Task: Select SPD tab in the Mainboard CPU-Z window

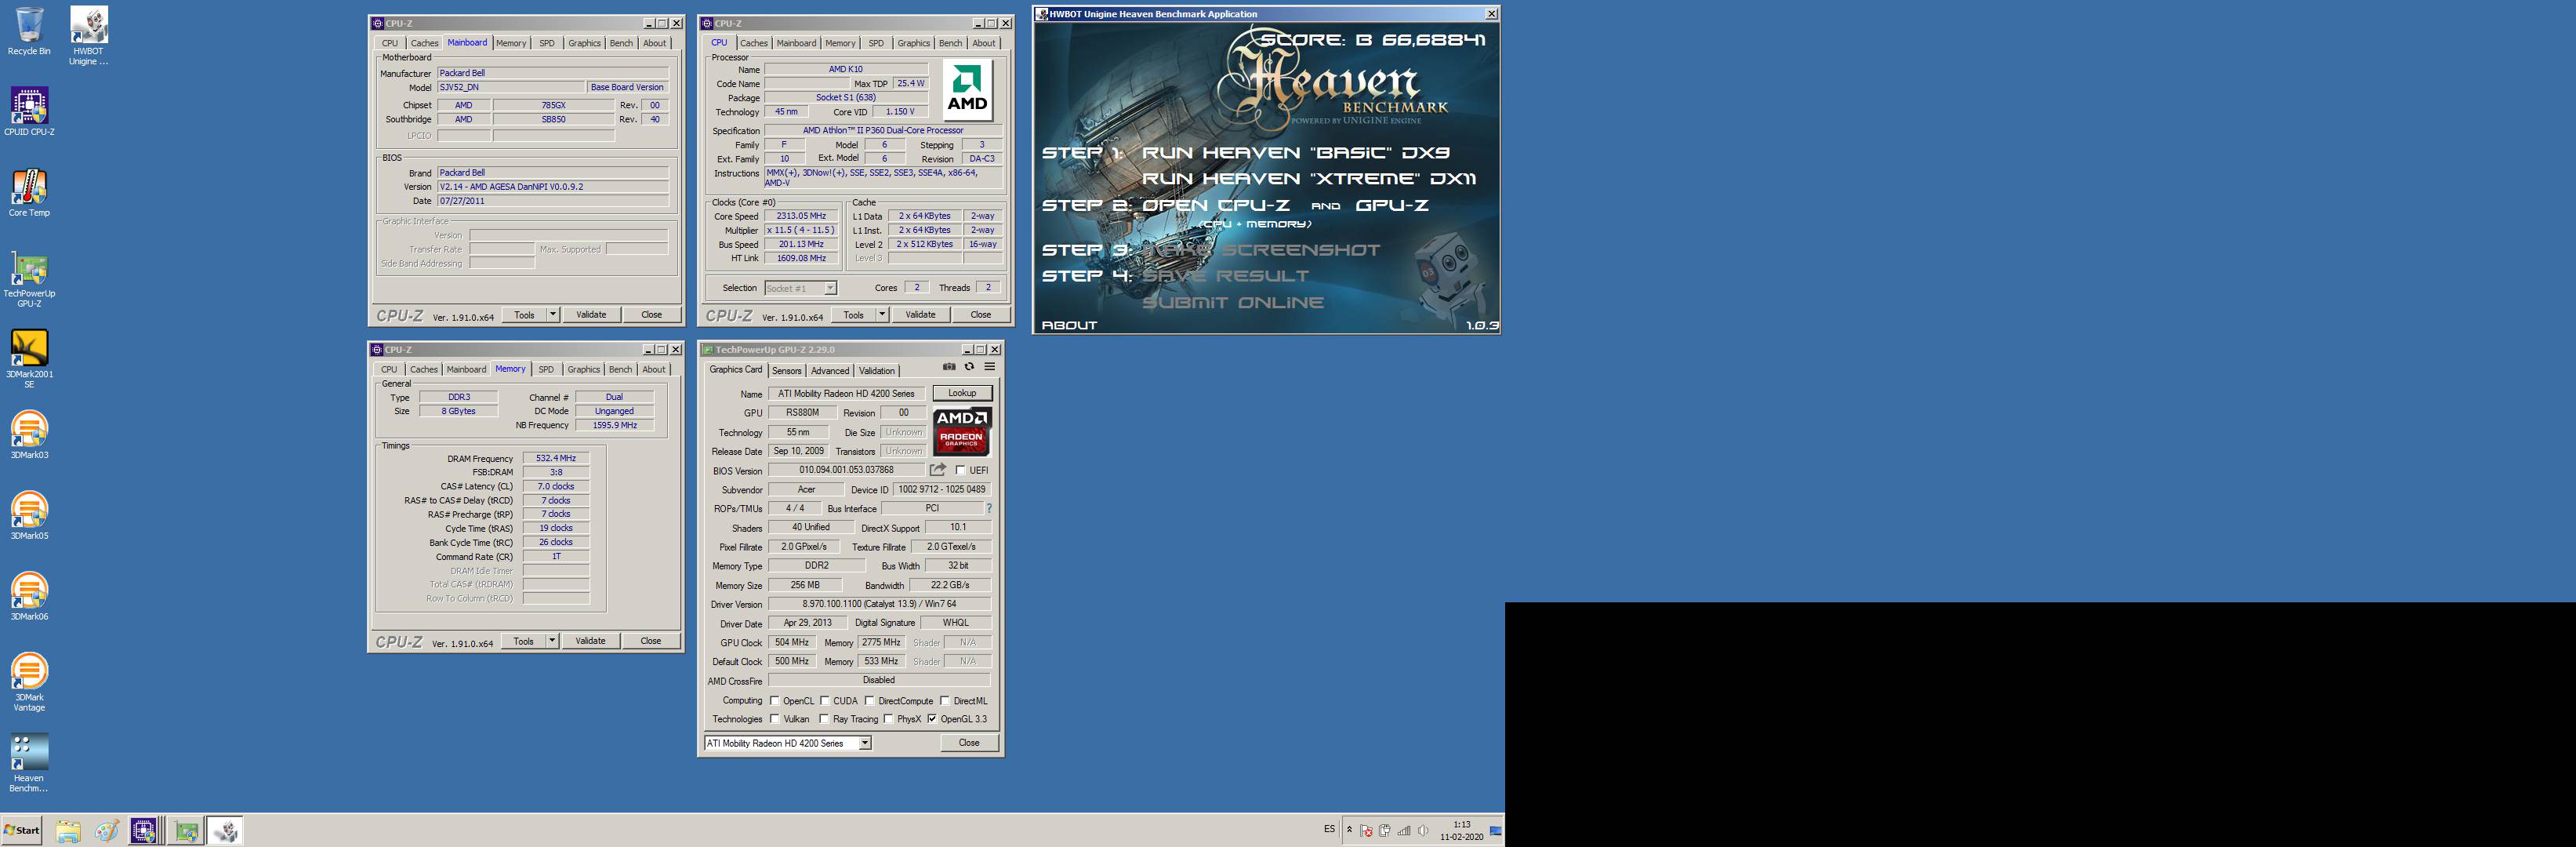Action: pos(546,43)
